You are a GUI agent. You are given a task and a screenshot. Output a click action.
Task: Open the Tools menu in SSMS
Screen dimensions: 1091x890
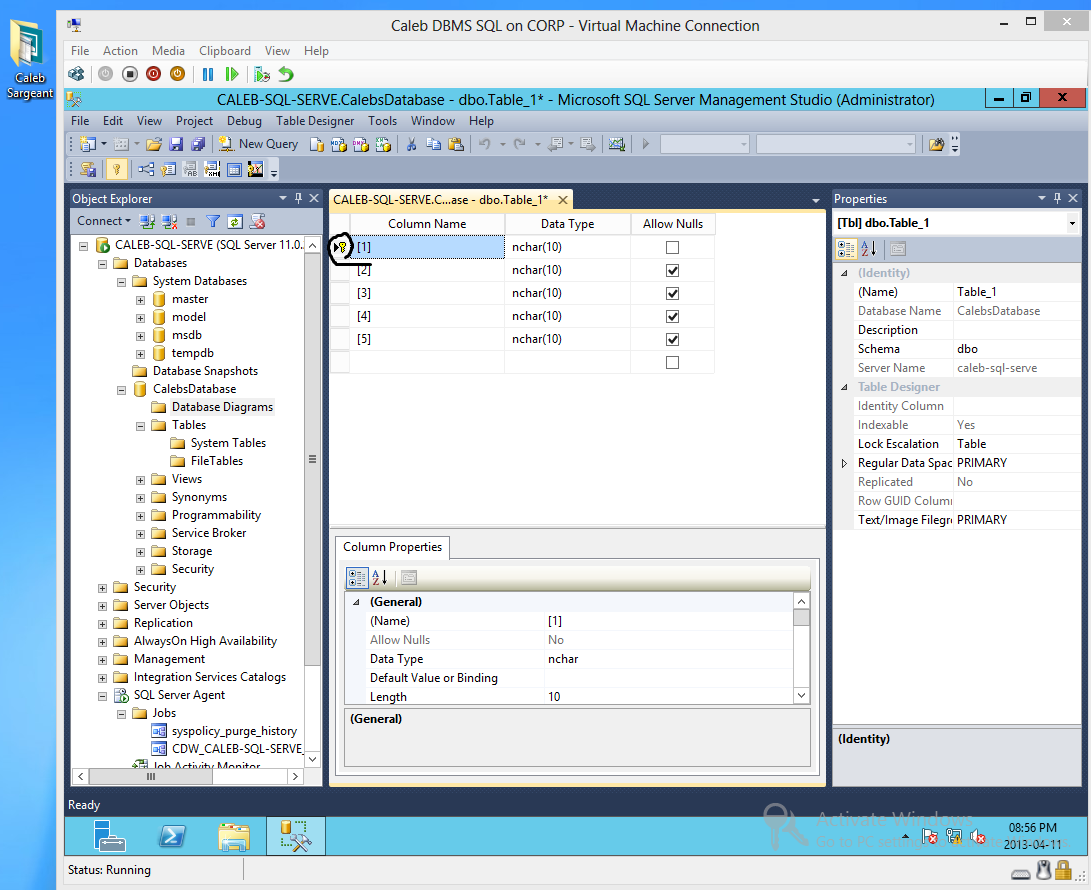coord(382,120)
